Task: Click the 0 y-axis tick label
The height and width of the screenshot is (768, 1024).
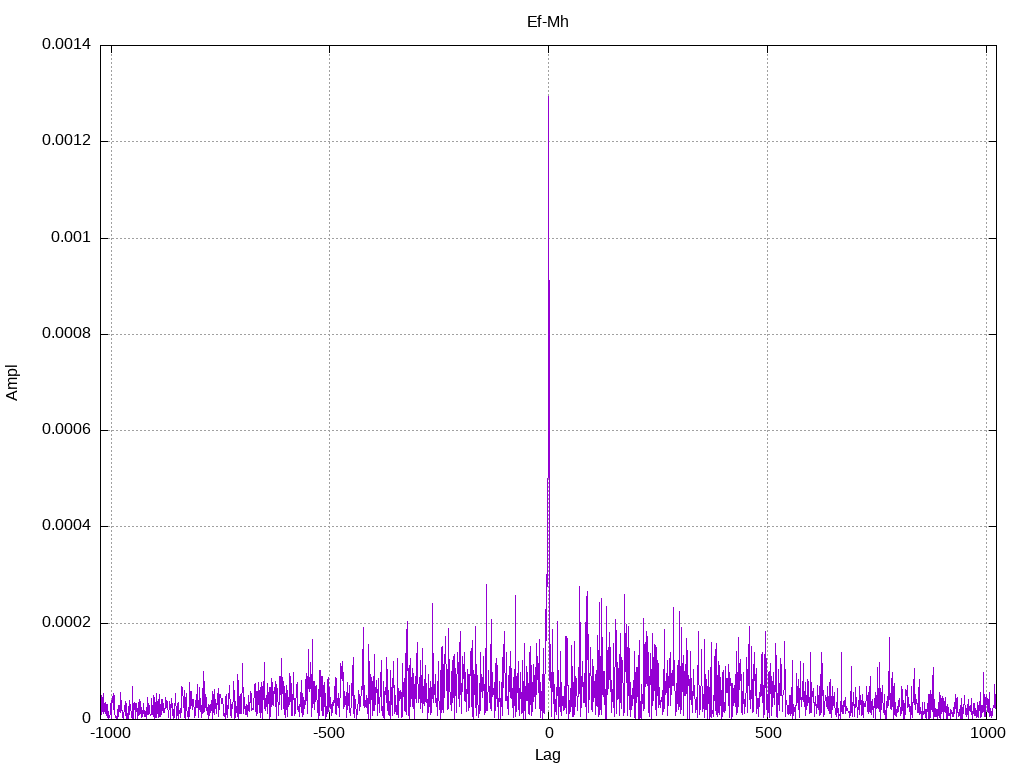Action: [x=86, y=718]
